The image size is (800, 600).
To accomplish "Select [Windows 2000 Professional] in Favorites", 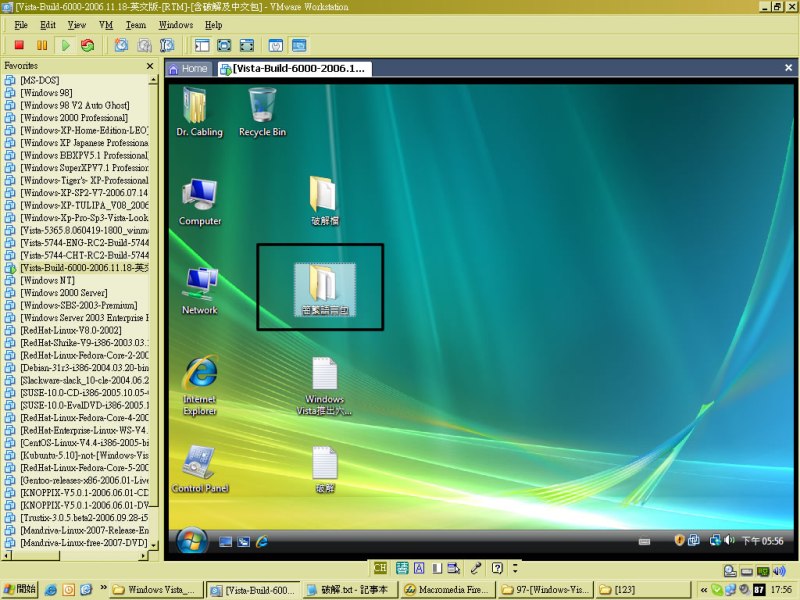I will pyautogui.click(x=73, y=118).
